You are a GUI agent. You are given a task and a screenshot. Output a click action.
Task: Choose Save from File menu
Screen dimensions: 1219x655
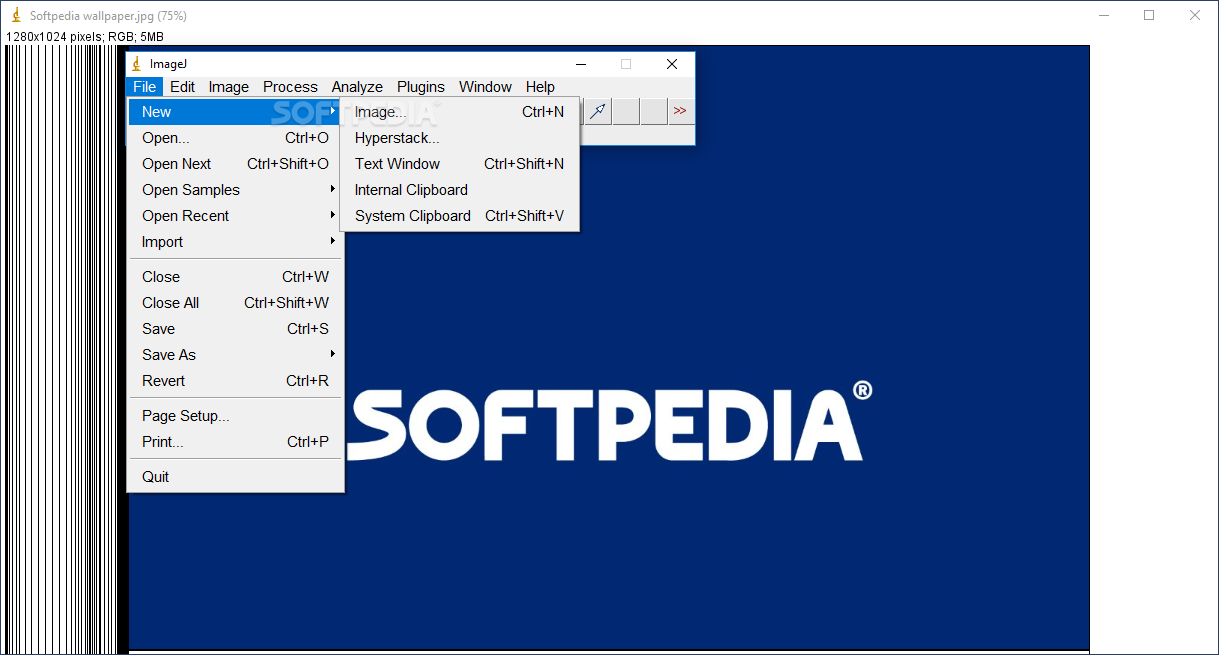(x=236, y=329)
